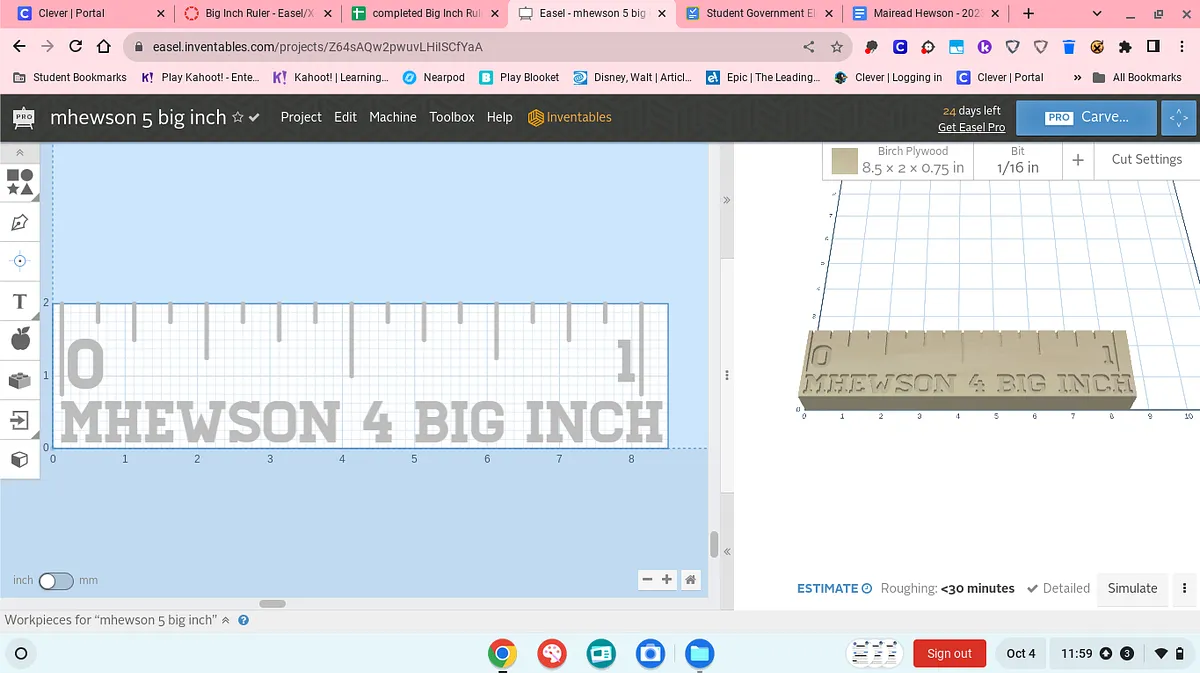Open the Machine menu

(x=392, y=117)
